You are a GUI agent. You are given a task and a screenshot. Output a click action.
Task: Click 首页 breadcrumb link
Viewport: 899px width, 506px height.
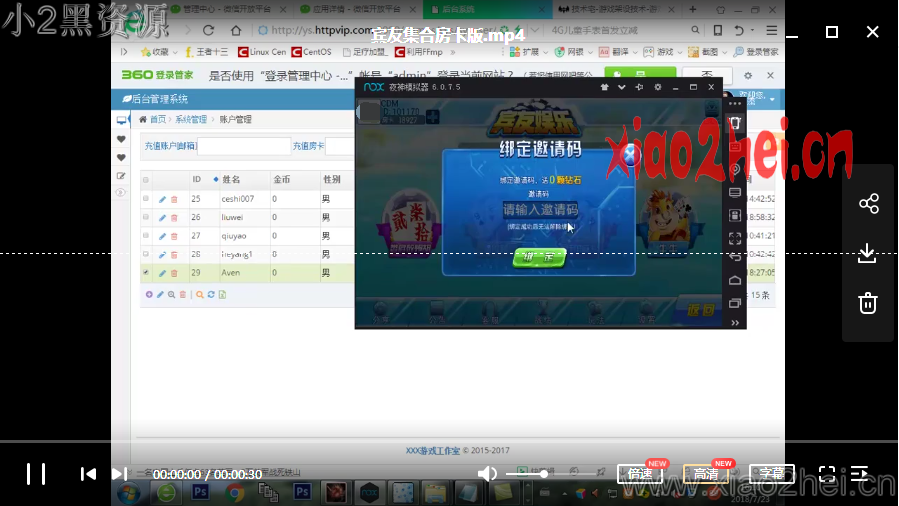158,119
